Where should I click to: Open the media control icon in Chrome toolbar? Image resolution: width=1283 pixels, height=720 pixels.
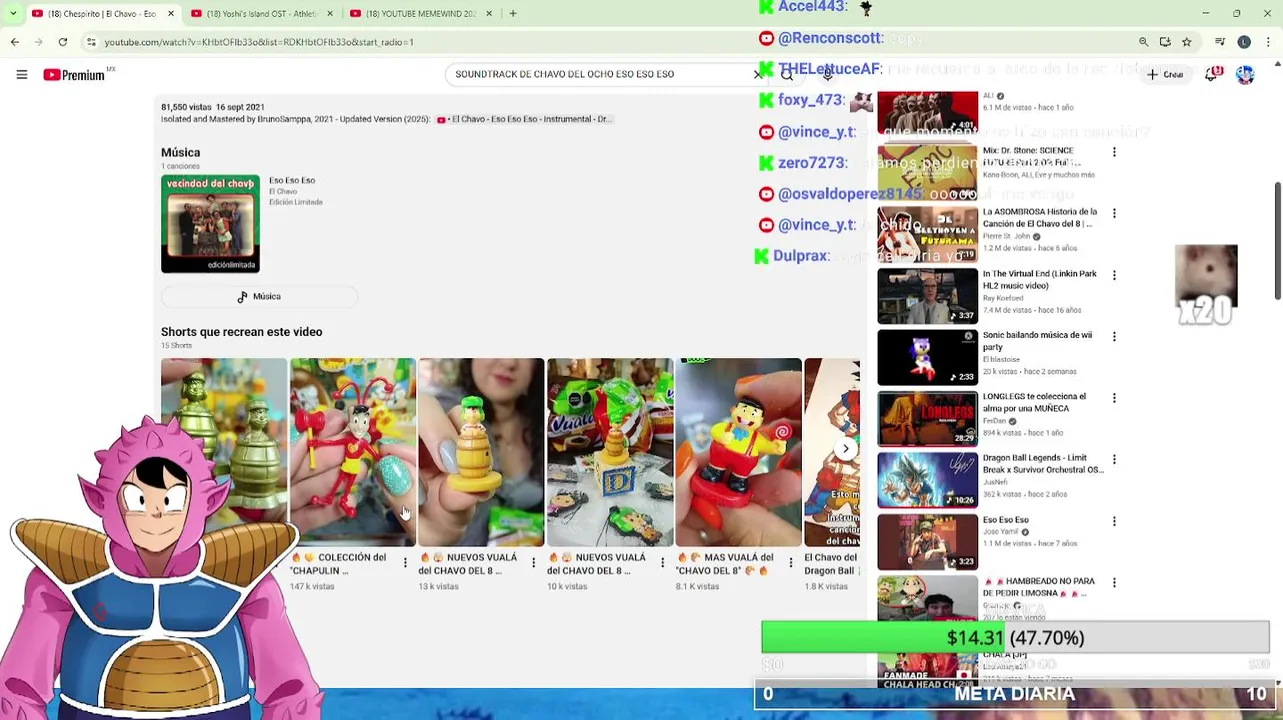[1220, 42]
